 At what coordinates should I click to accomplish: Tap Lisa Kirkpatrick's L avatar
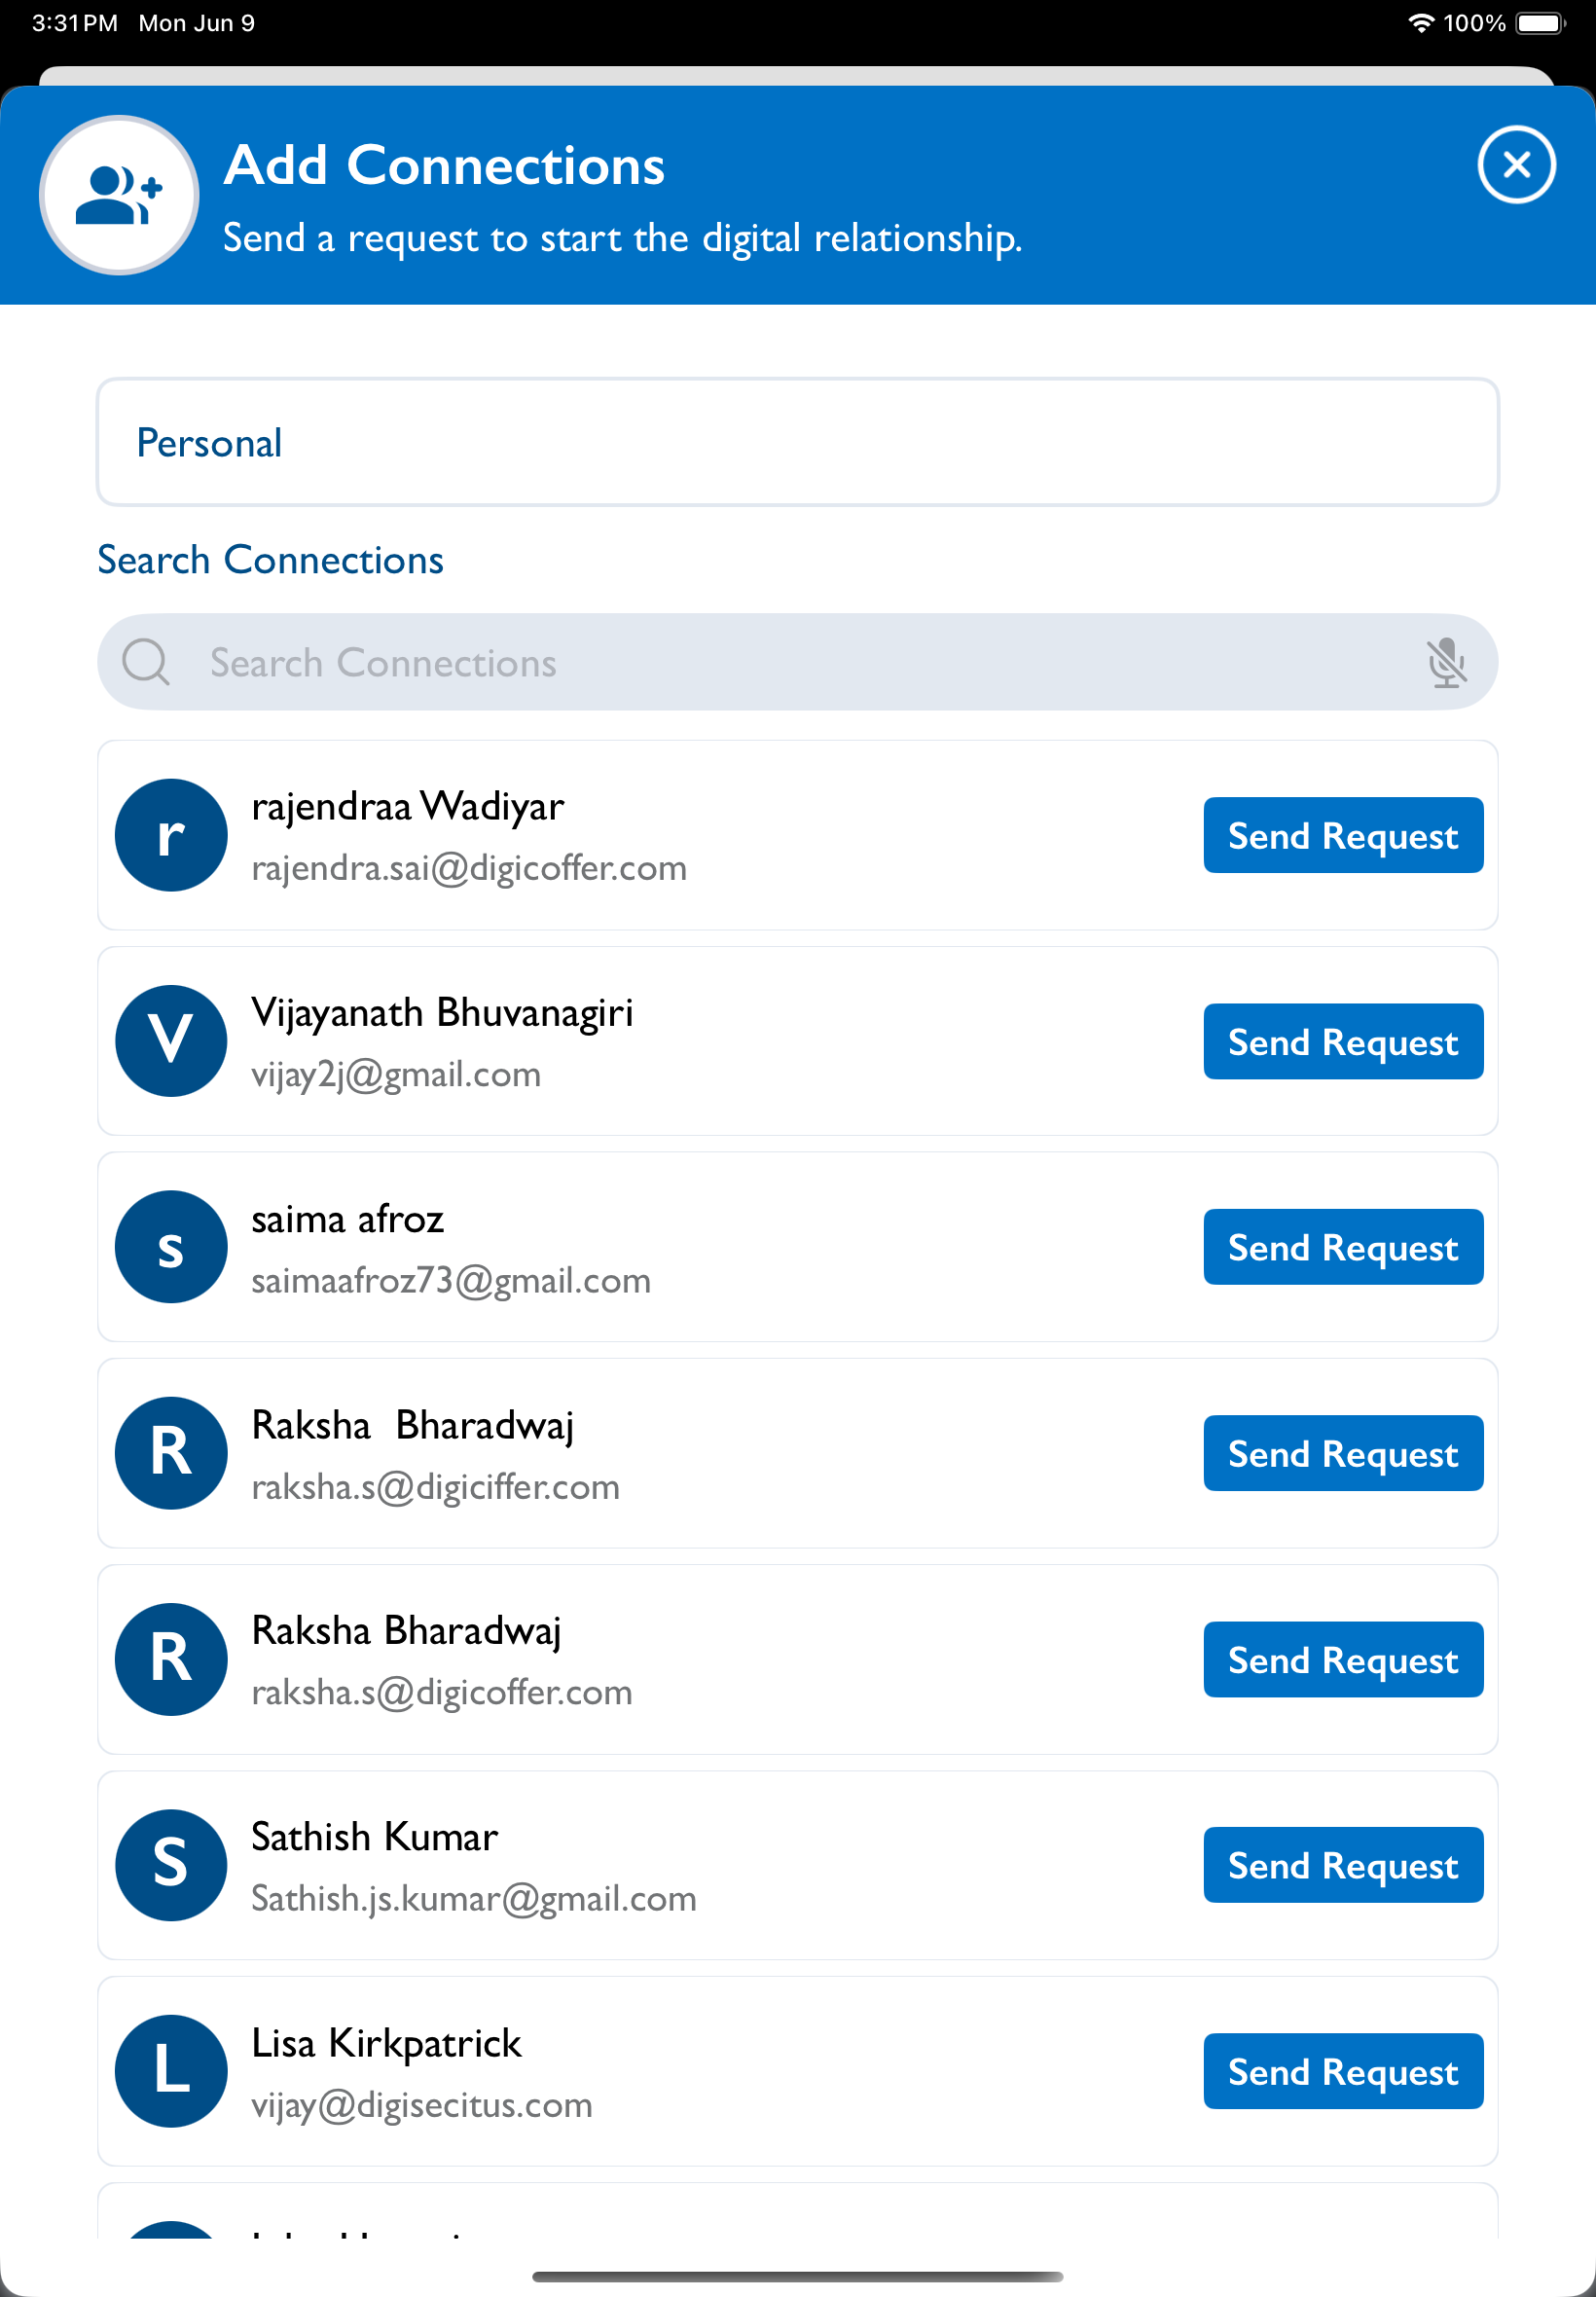click(x=171, y=2071)
